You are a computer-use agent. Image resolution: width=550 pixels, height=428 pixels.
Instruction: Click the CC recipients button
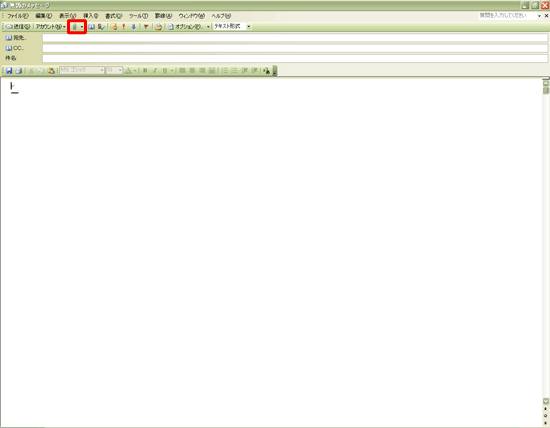[x=15, y=48]
